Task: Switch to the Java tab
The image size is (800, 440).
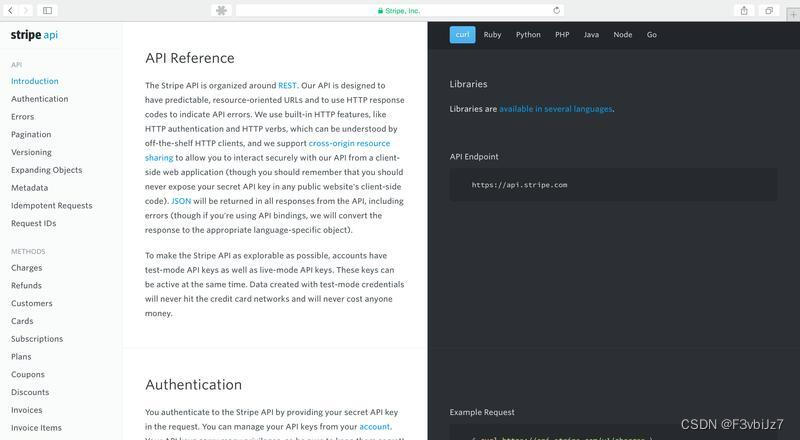Action: click(x=591, y=35)
